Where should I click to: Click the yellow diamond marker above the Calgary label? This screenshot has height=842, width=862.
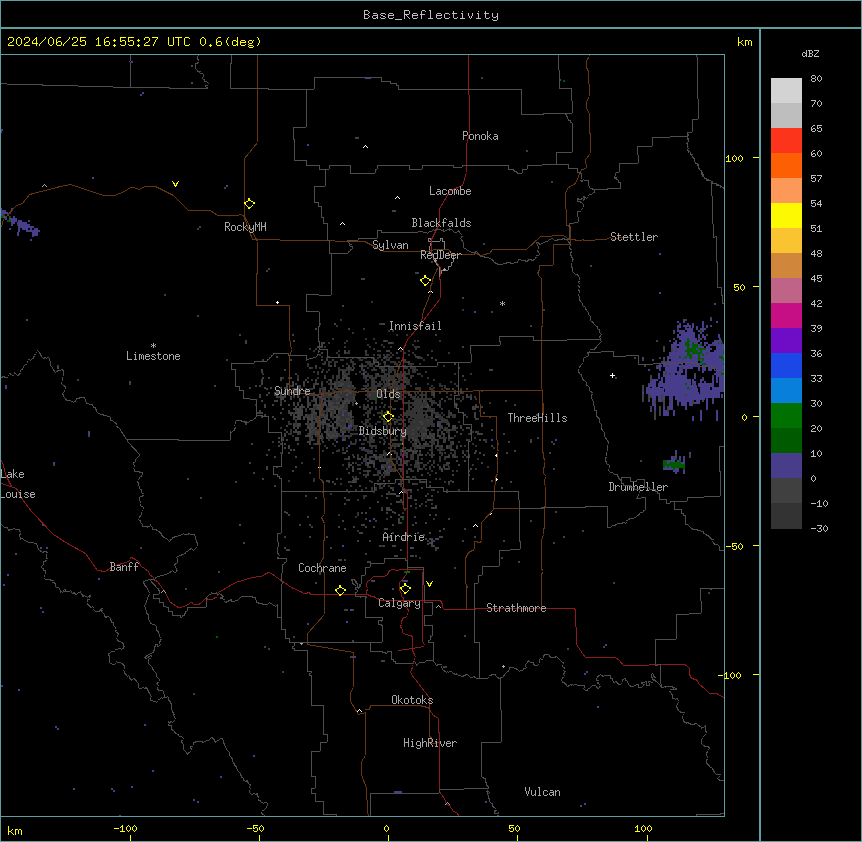[x=406, y=589]
